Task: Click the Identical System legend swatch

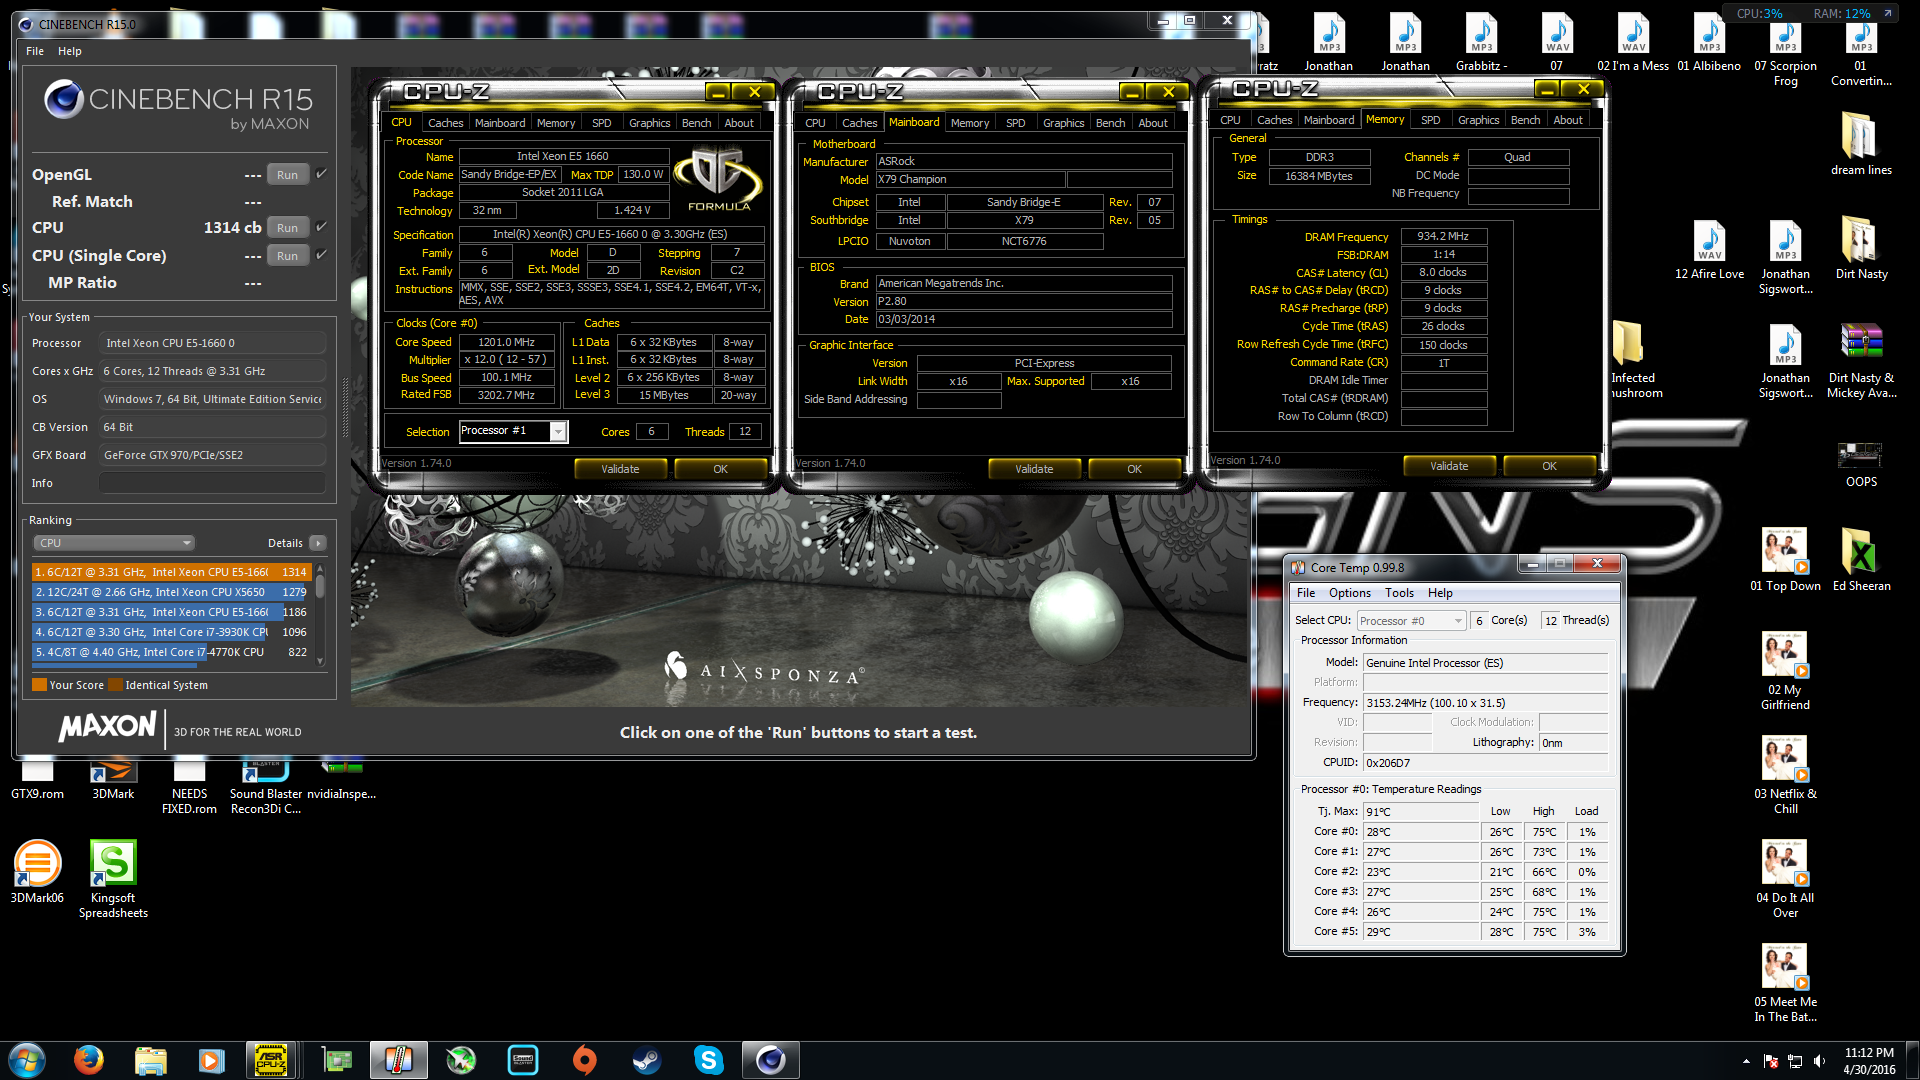Action: [116, 685]
